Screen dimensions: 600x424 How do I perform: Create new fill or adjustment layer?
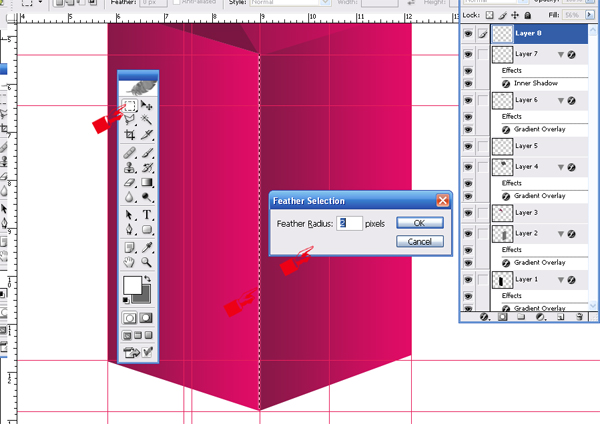(x=540, y=317)
